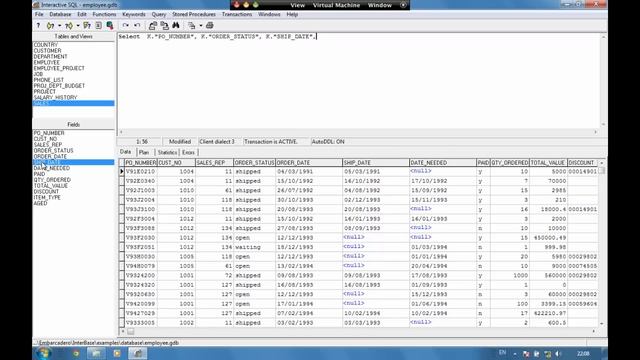
Task: Click the SQL editor horizontal scrollbar right arrow
Action: tap(596, 132)
